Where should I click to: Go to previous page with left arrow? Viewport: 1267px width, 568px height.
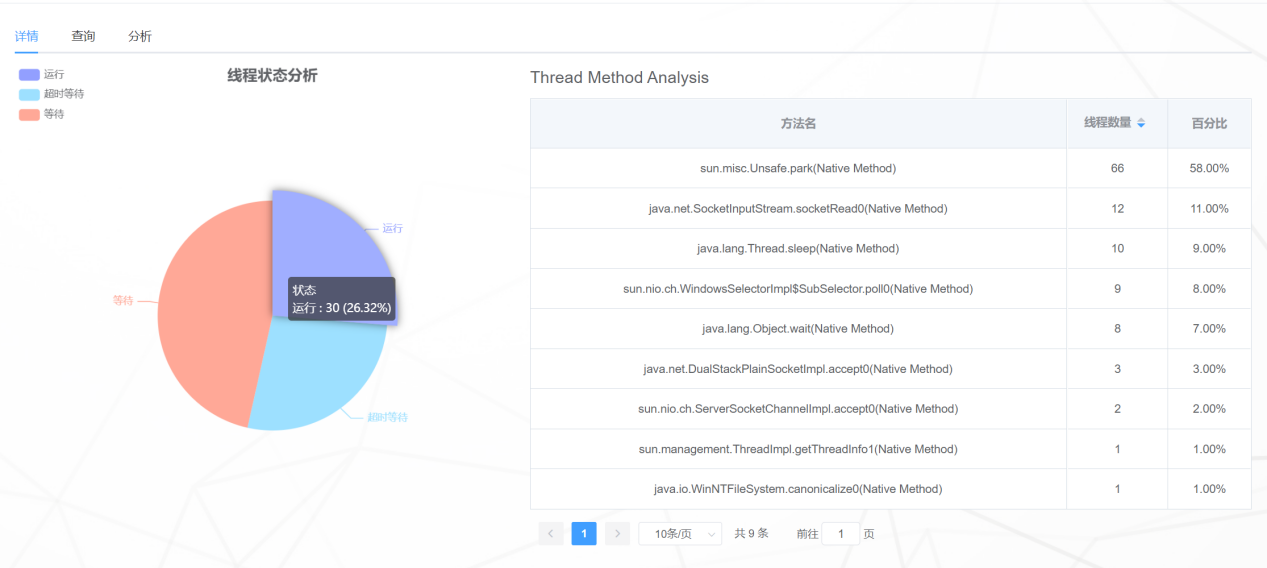click(x=551, y=534)
